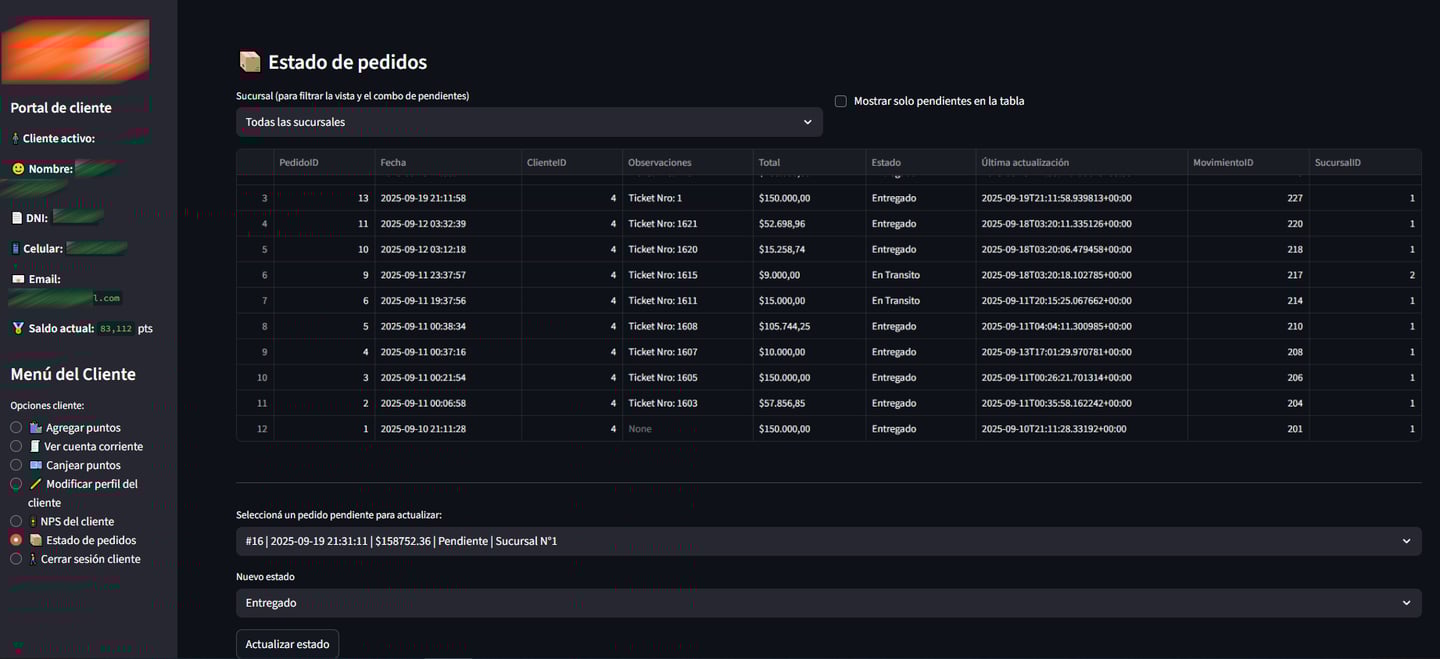The height and width of the screenshot is (659, 1440).
Task: Click the Portal de cliente heading
Action: (61, 108)
